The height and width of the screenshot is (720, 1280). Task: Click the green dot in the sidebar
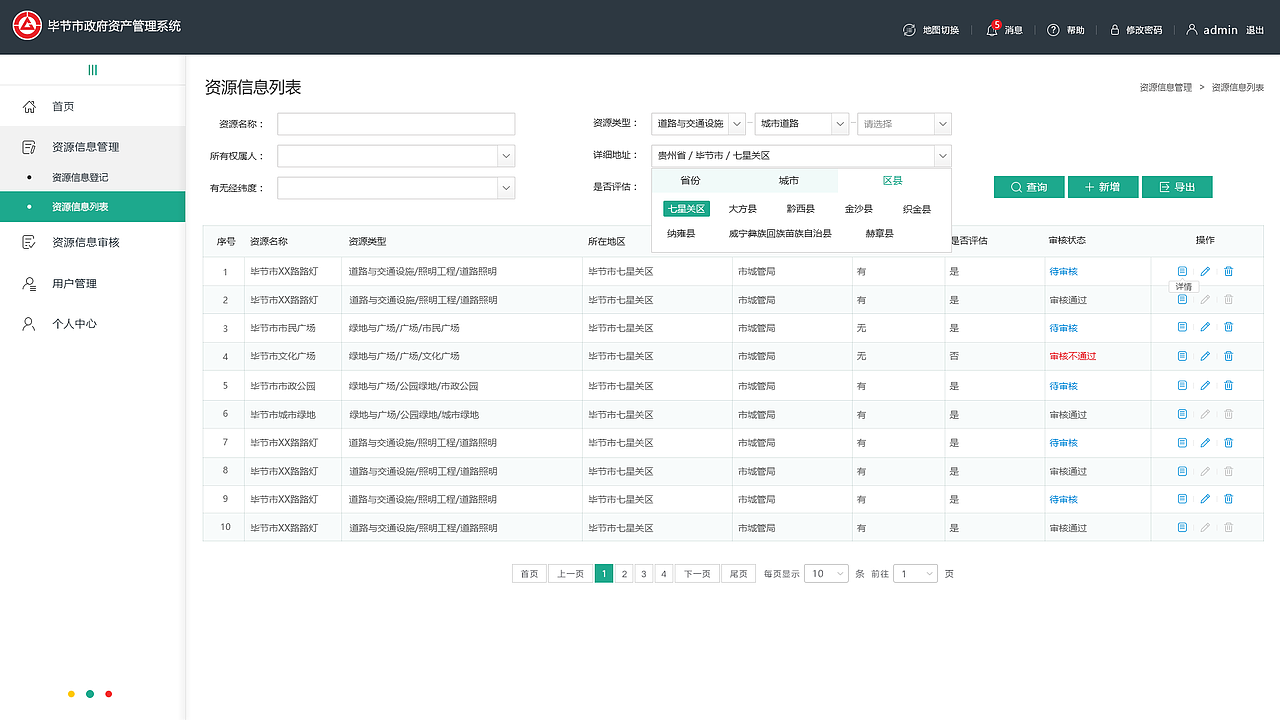pyautogui.click(x=90, y=694)
